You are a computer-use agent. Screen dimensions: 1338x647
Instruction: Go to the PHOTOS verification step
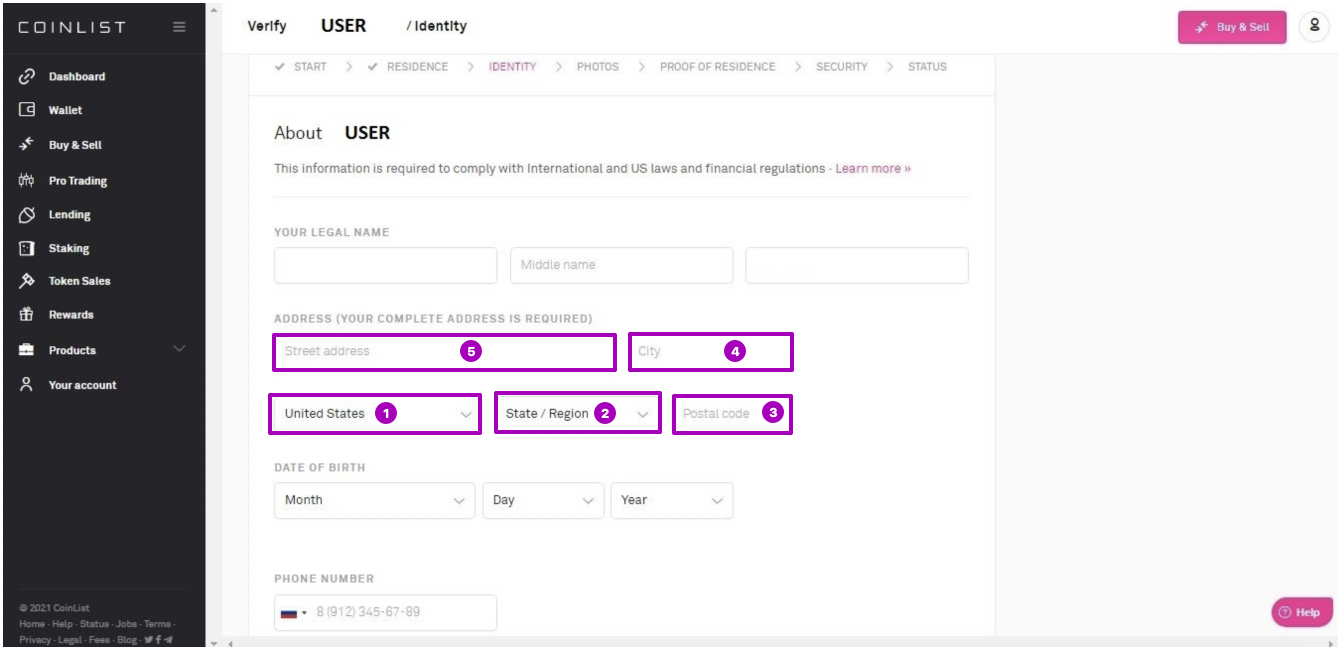click(598, 66)
